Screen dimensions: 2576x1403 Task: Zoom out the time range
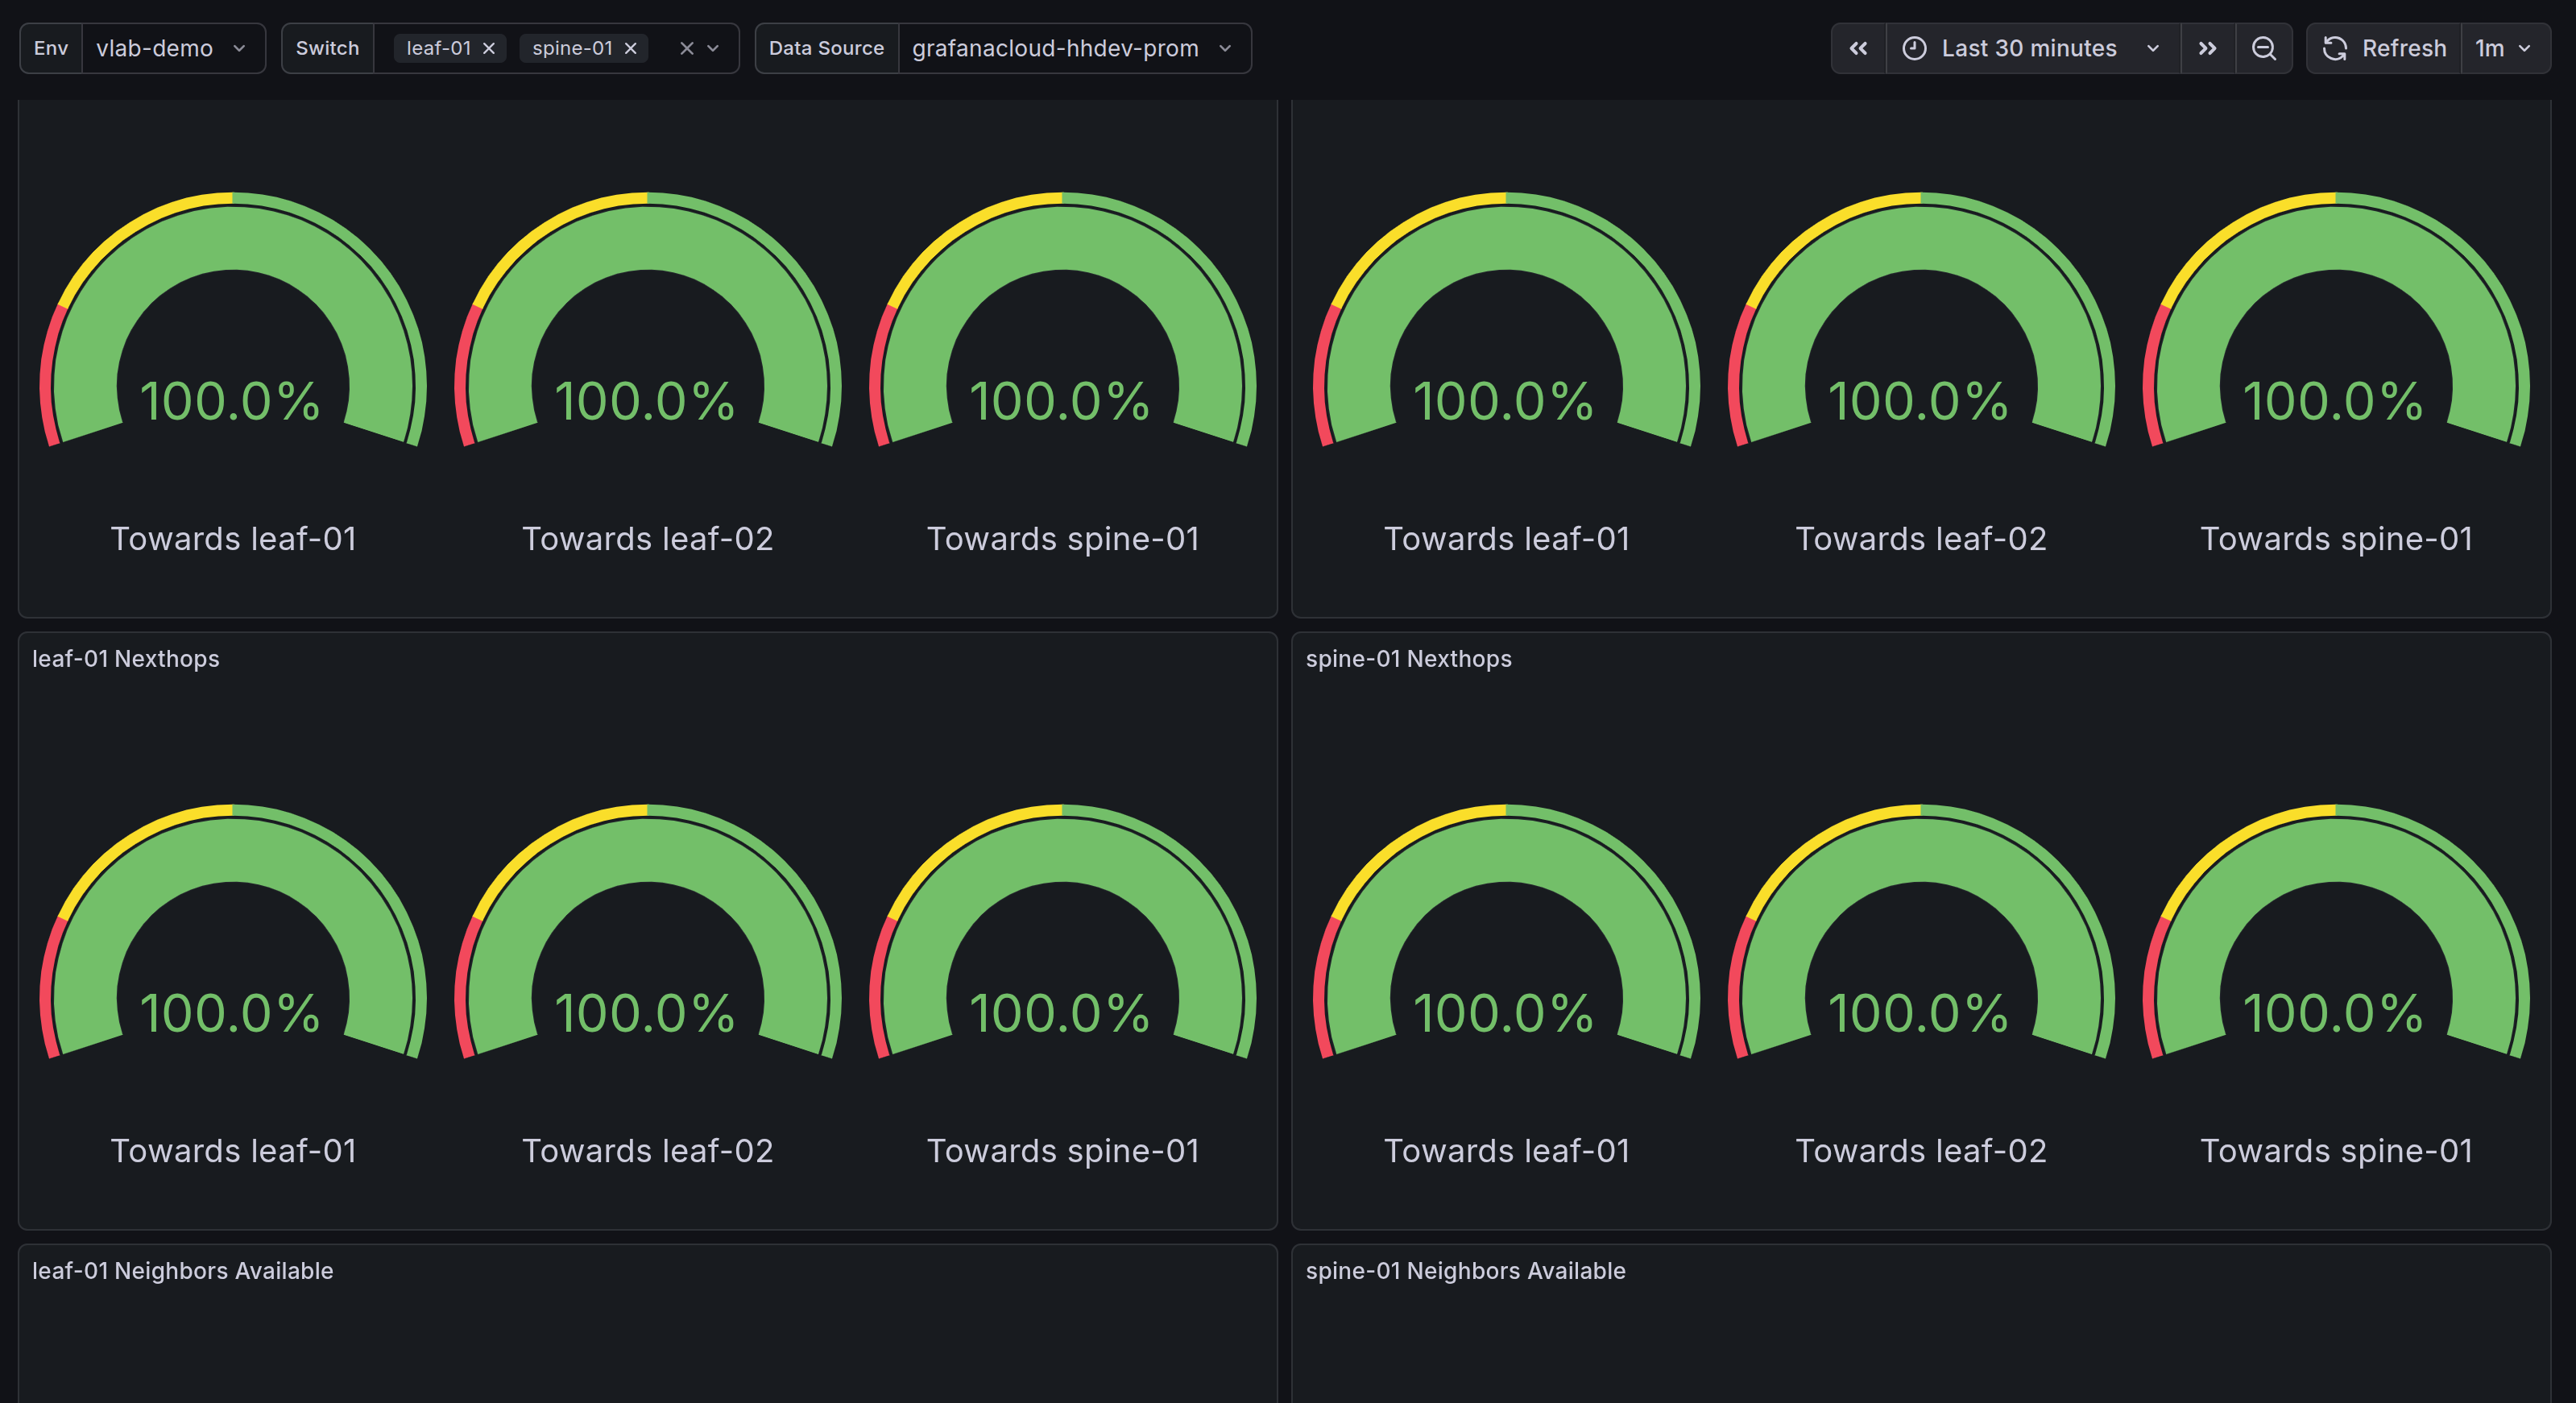click(2264, 48)
